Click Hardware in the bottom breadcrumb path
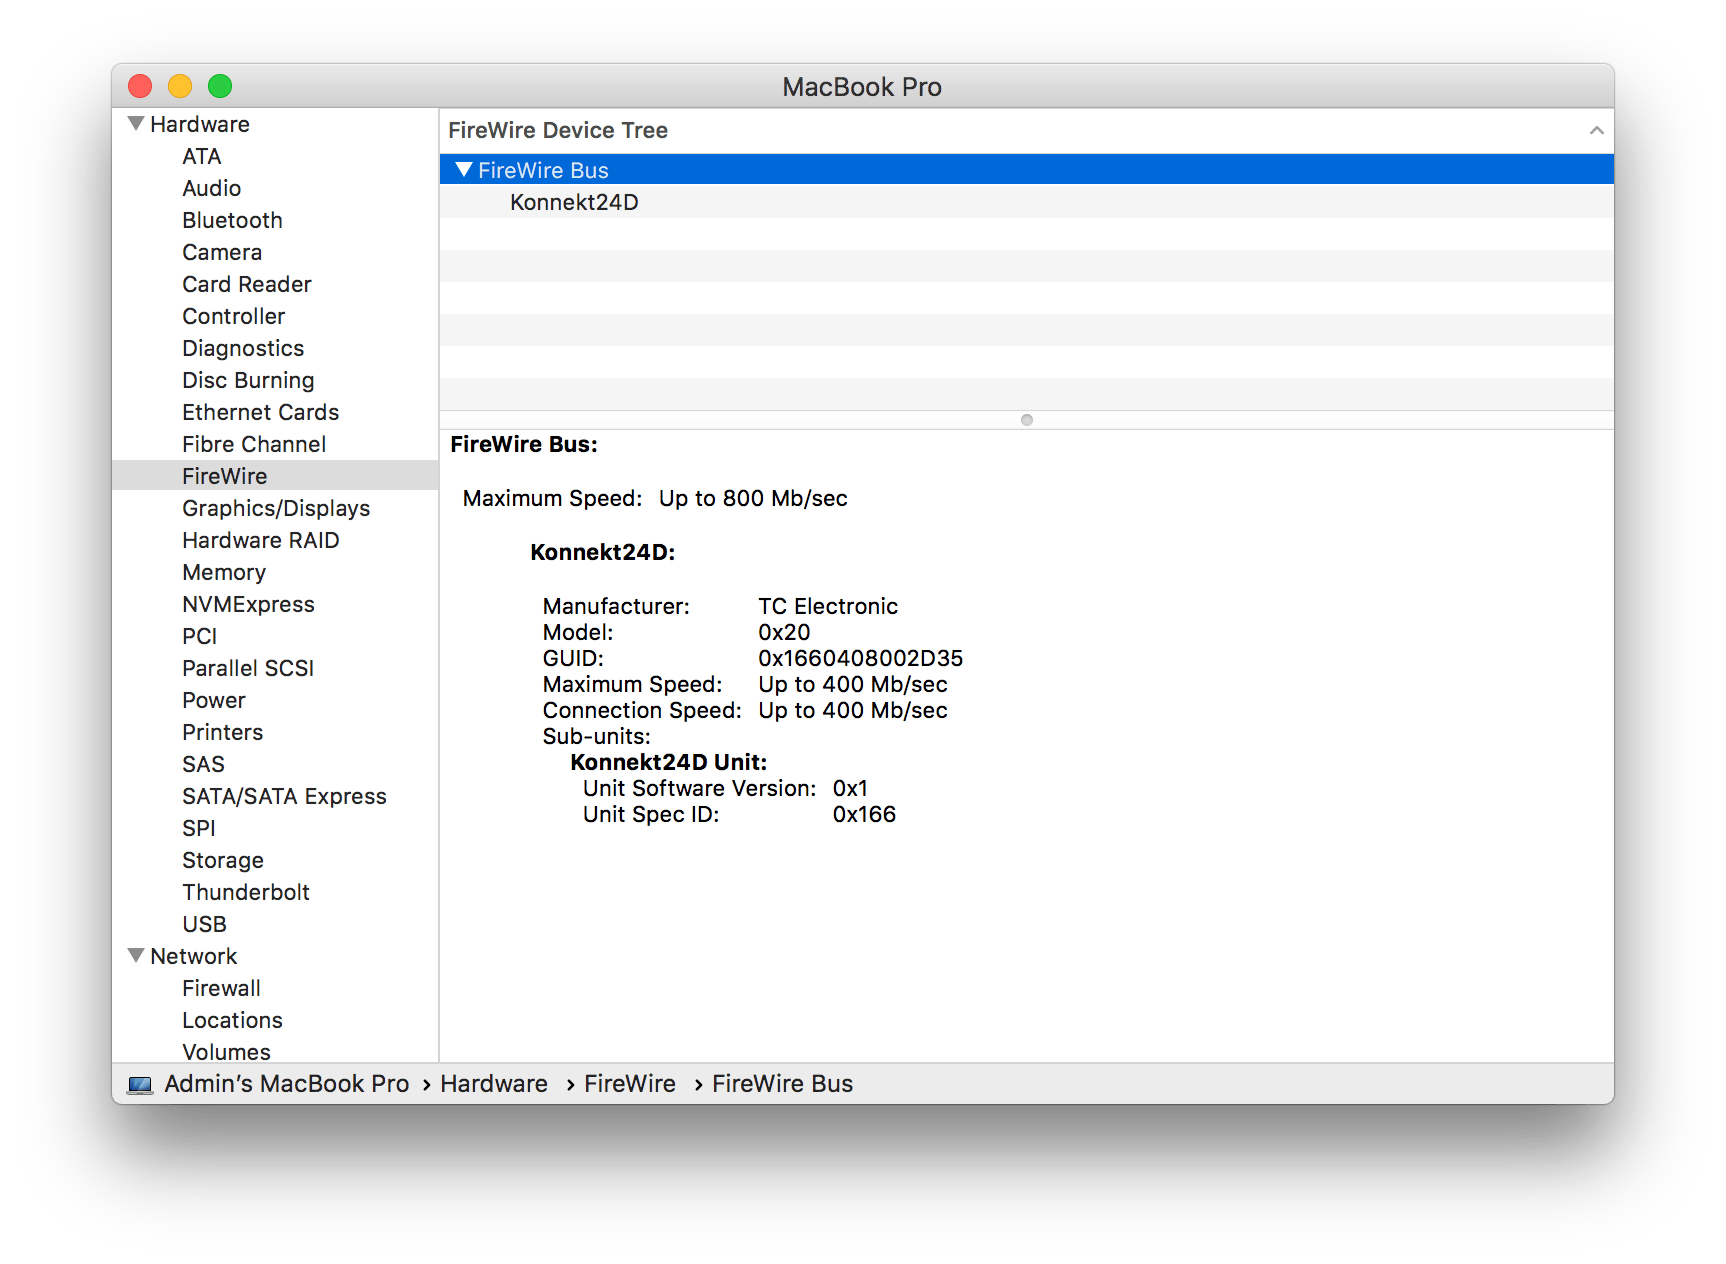This screenshot has width=1726, height=1264. (x=493, y=1083)
